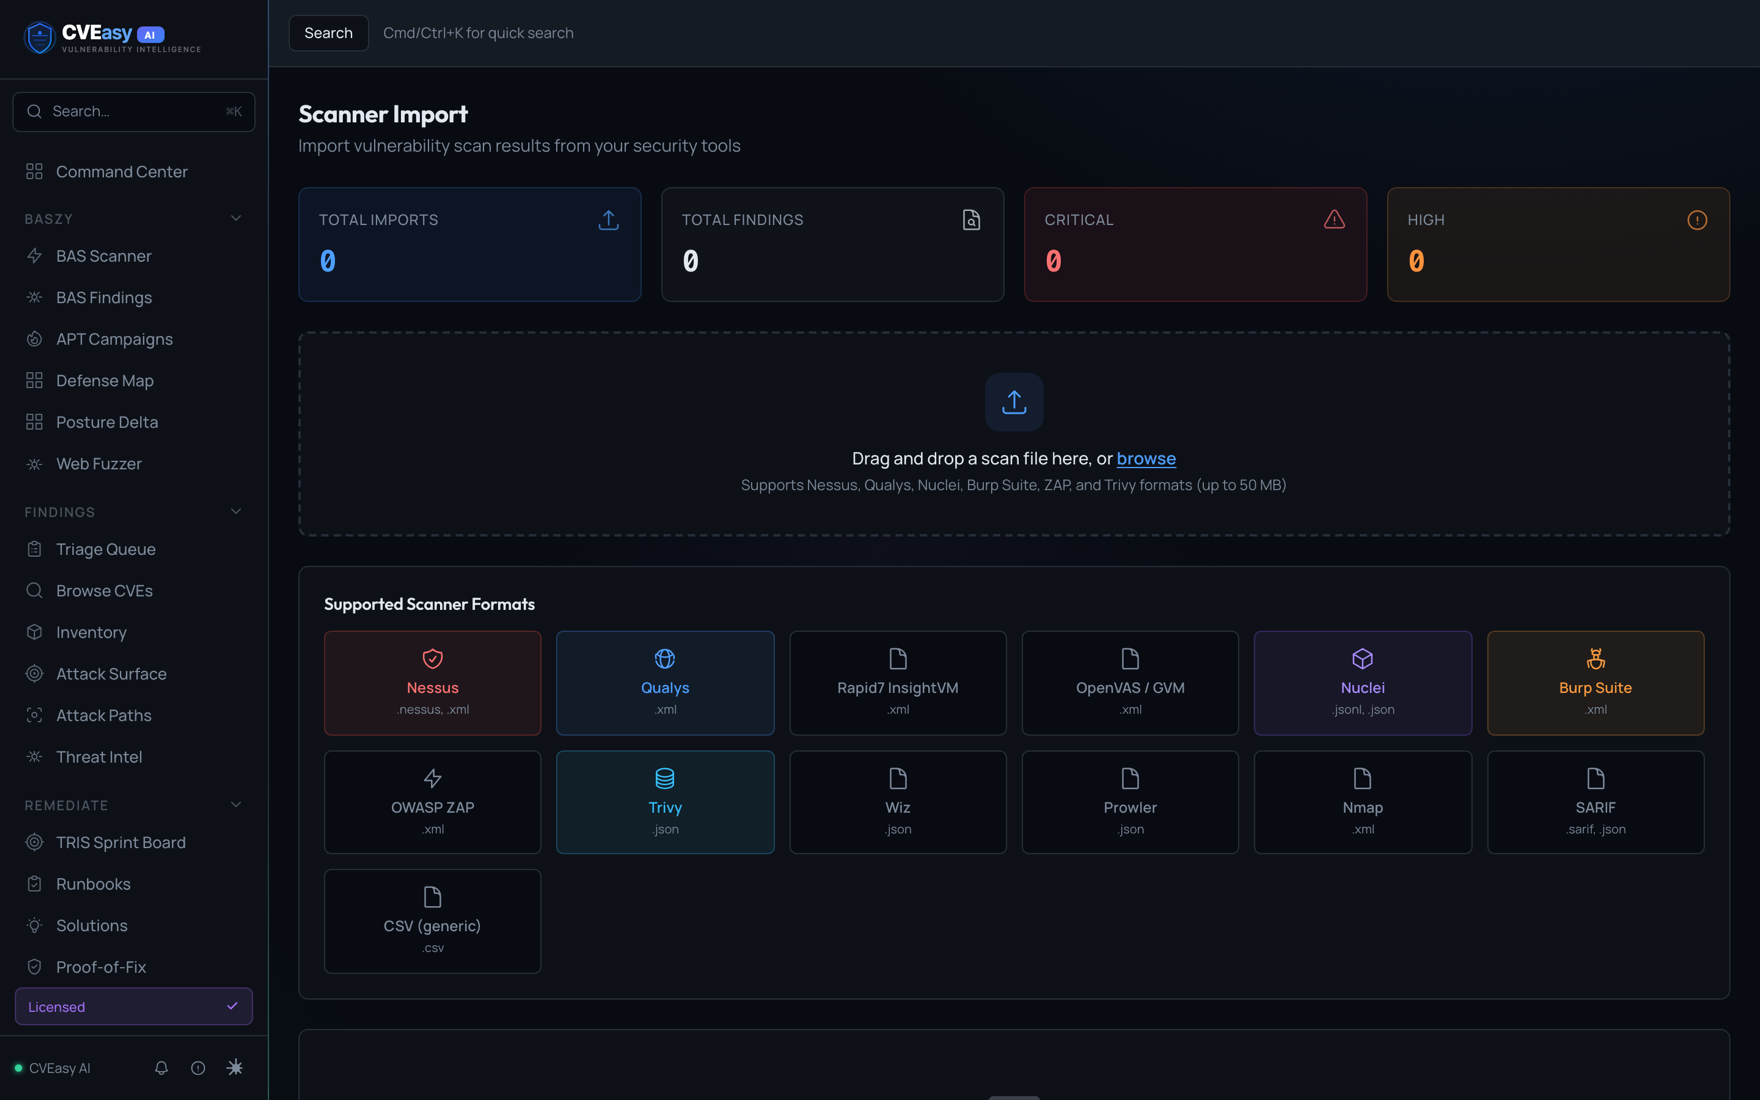The width and height of the screenshot is (1760, 1100).
Task: Select the CSV (generic) format card
Action: 432,921
